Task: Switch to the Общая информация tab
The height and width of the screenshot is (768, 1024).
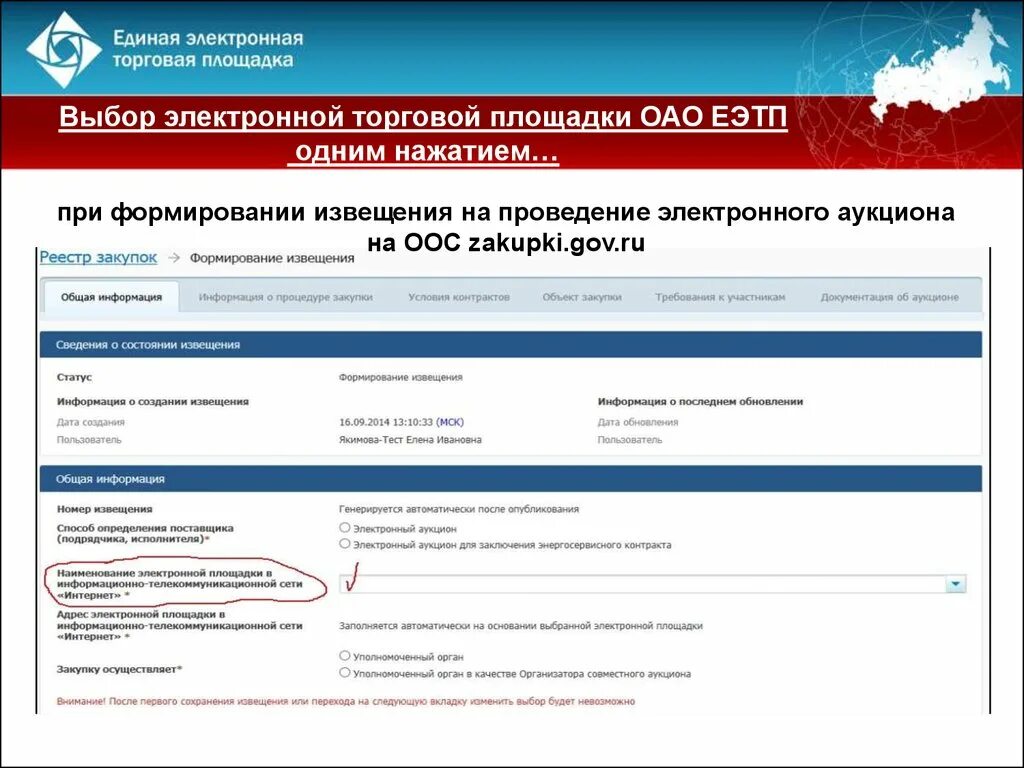Action: click(112, 297)
